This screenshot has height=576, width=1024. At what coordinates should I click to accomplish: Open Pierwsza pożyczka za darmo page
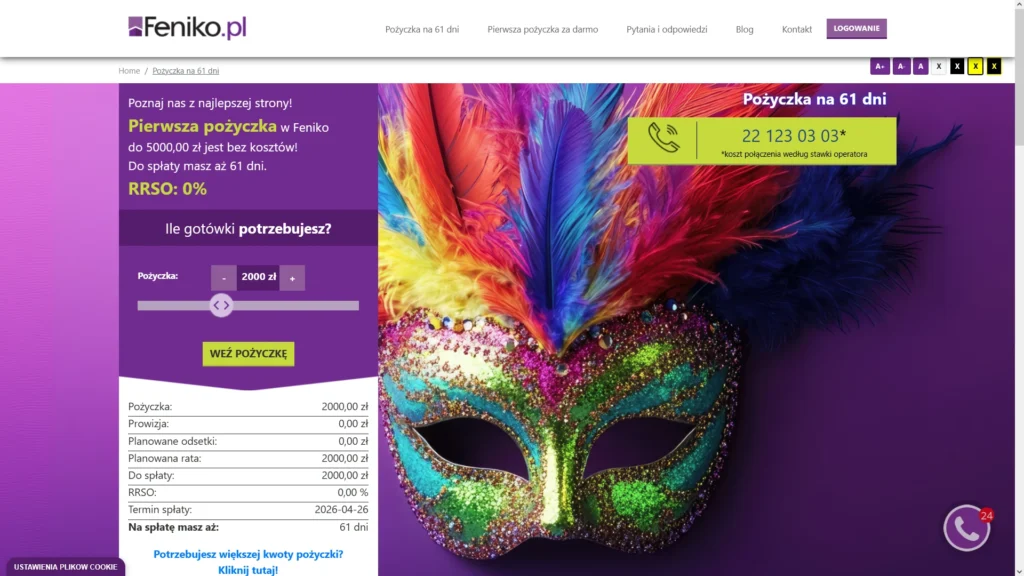point(543,29)
